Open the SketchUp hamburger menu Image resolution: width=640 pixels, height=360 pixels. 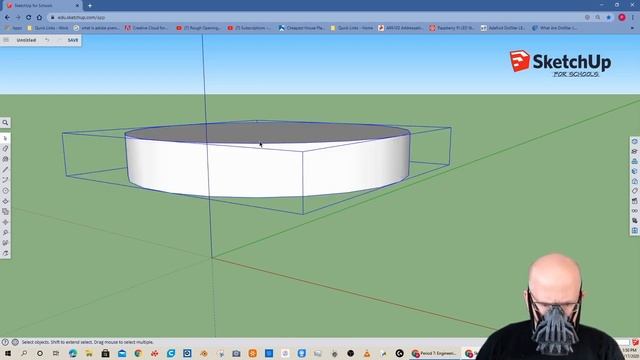point(6,40)
